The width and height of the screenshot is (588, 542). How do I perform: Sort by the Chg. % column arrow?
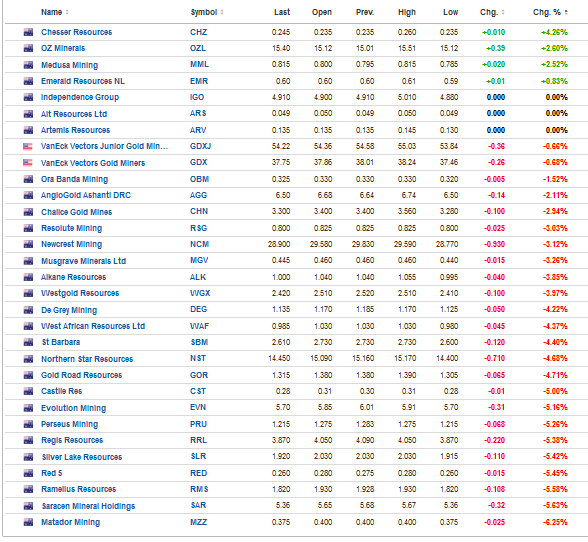(x=566, y=12)
